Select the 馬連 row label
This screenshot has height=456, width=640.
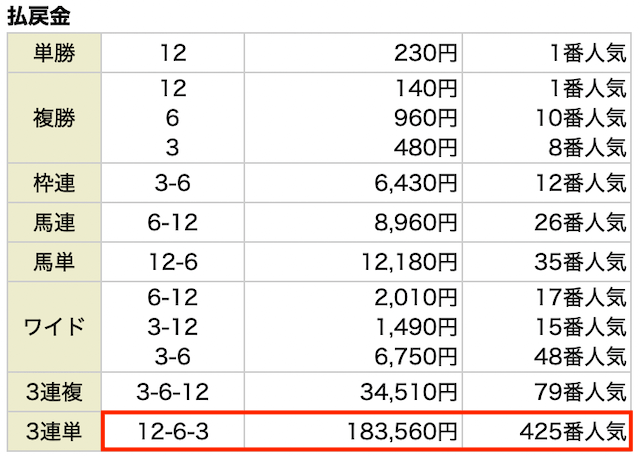(54, 222)
